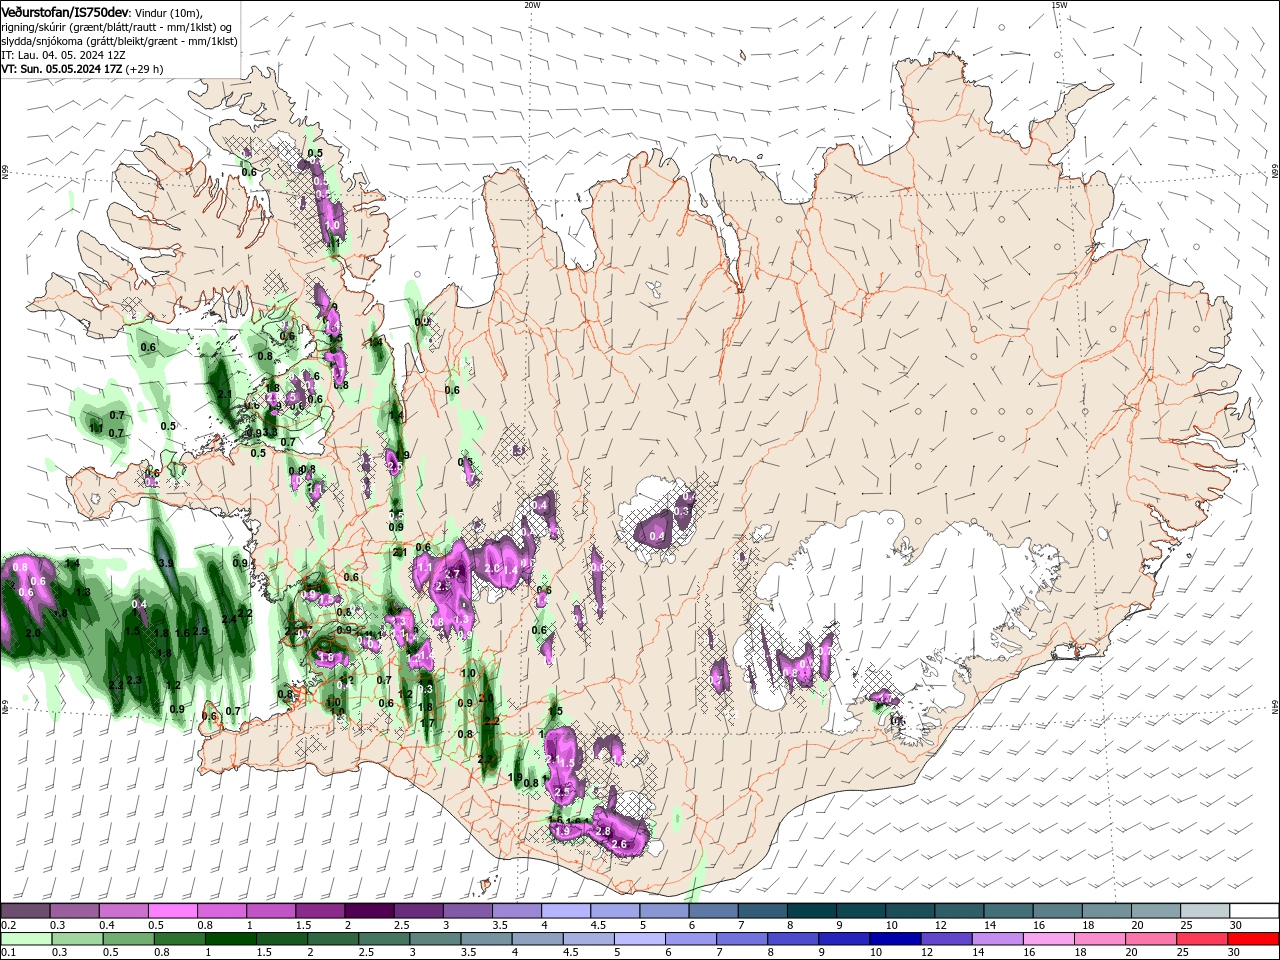Screen dimensions: 1280x960
Task: Click the '0.2' label in the snow legend
Action: (9, 925)
